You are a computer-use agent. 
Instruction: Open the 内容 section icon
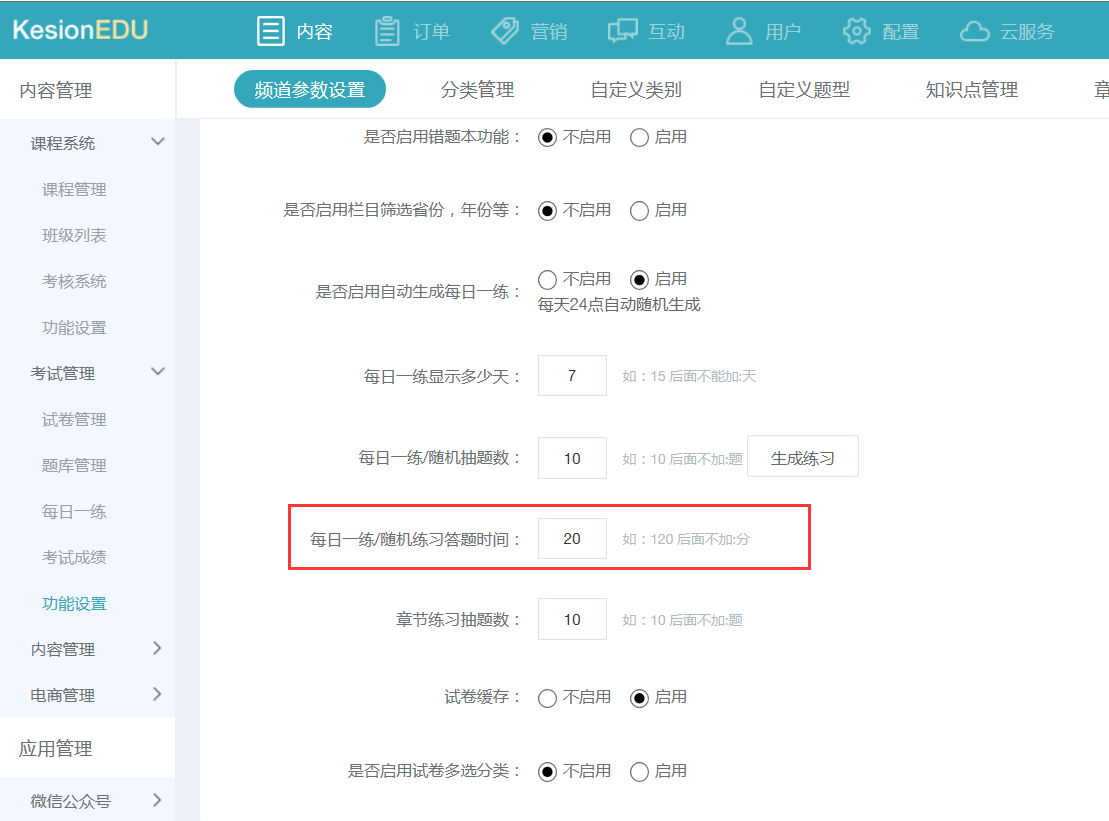point(270,30)
